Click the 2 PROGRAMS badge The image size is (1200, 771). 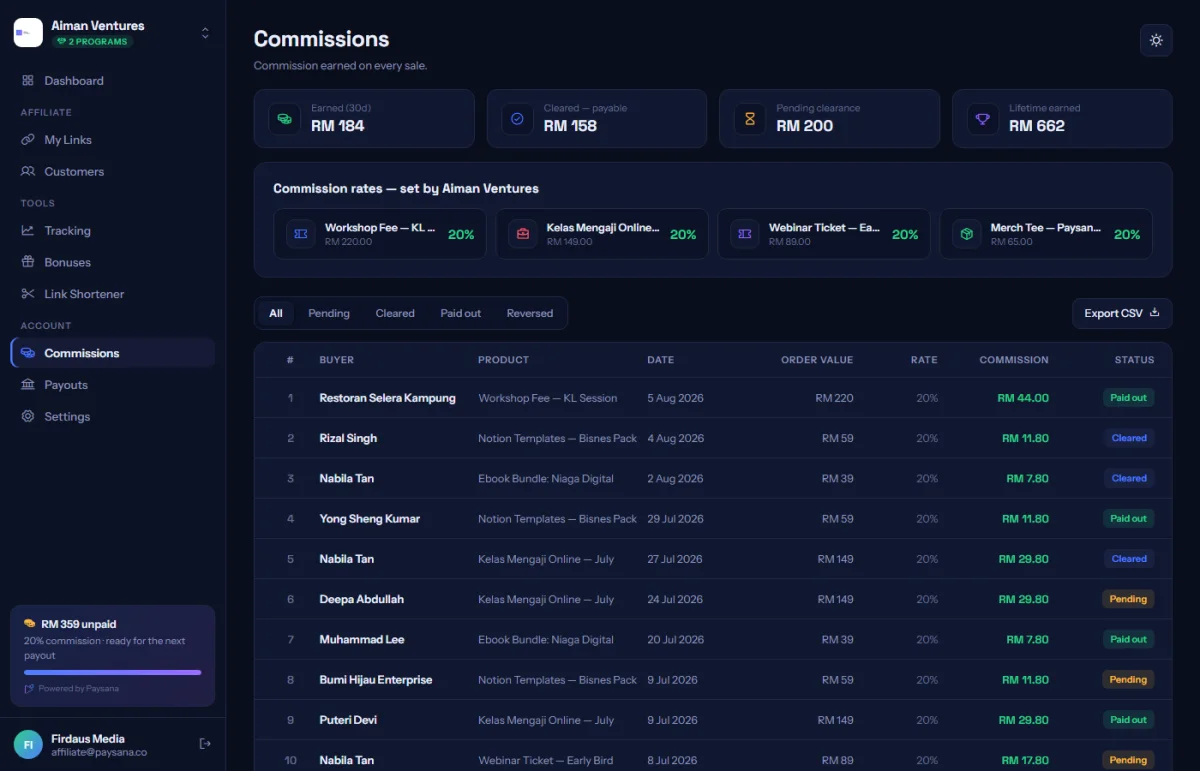92,42
